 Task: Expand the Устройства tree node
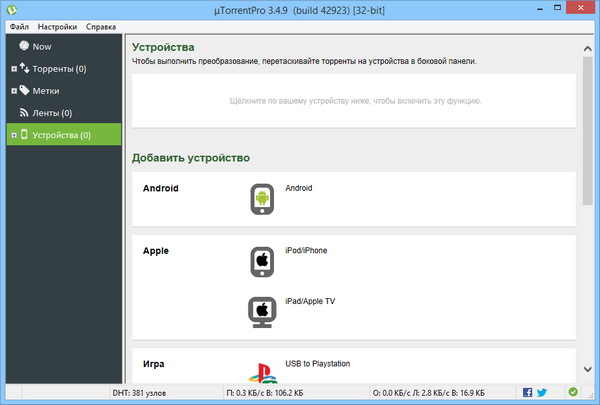pos(14,135)
